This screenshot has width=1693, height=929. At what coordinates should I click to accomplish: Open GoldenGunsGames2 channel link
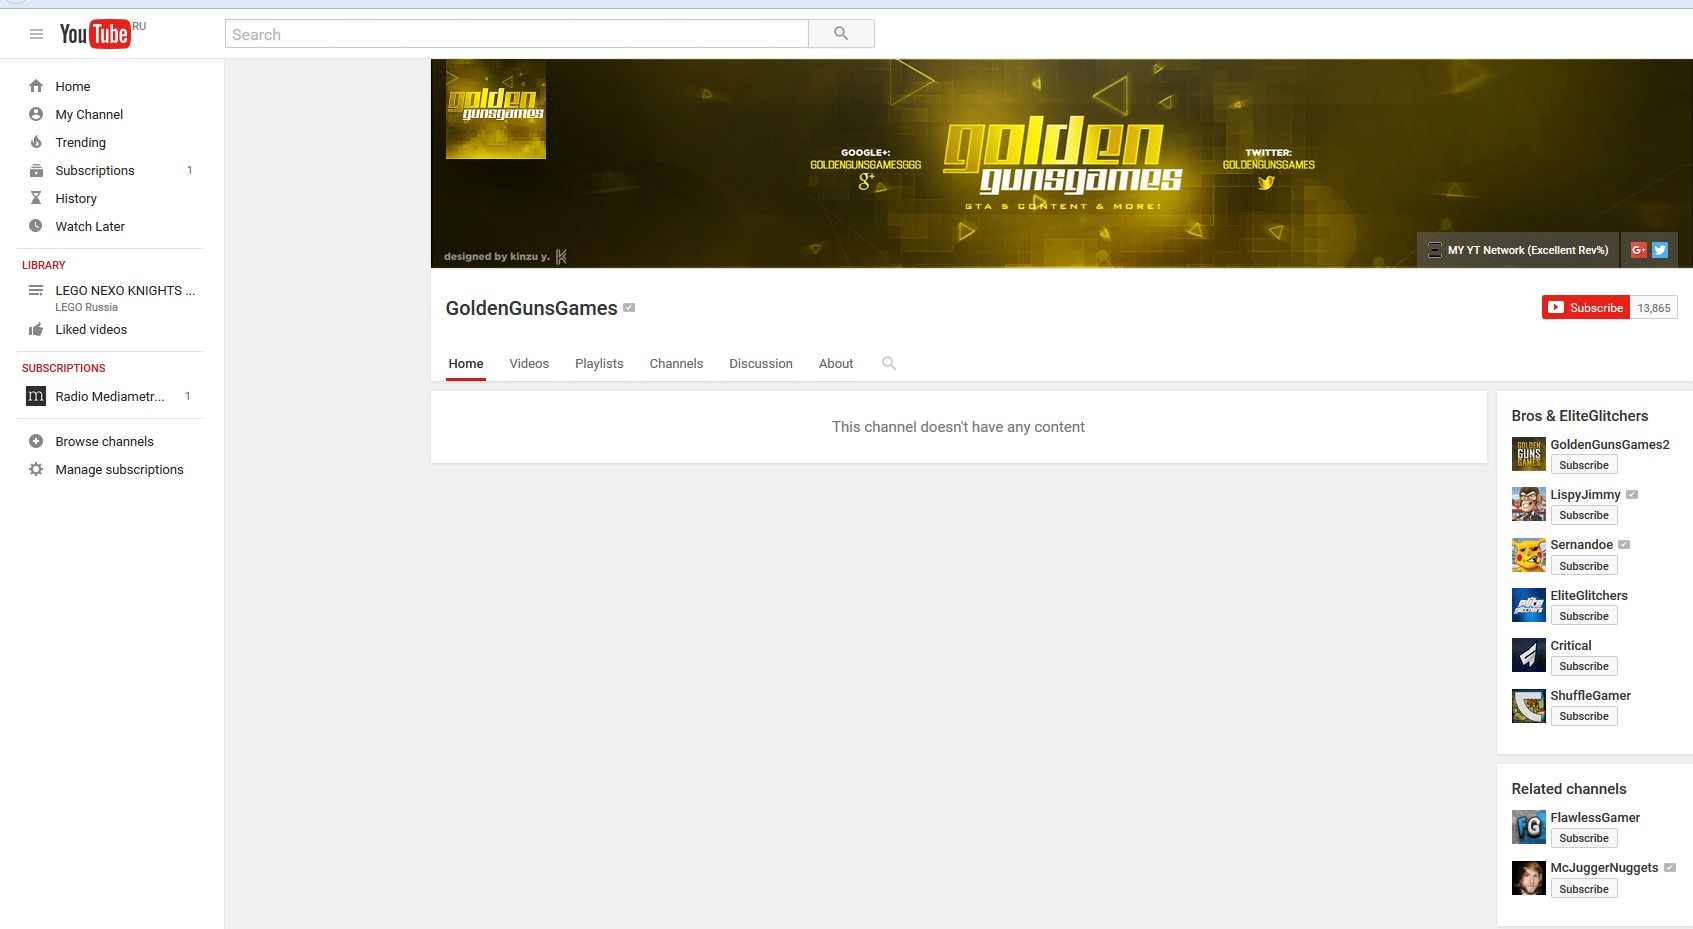(x=1610, y=445)
